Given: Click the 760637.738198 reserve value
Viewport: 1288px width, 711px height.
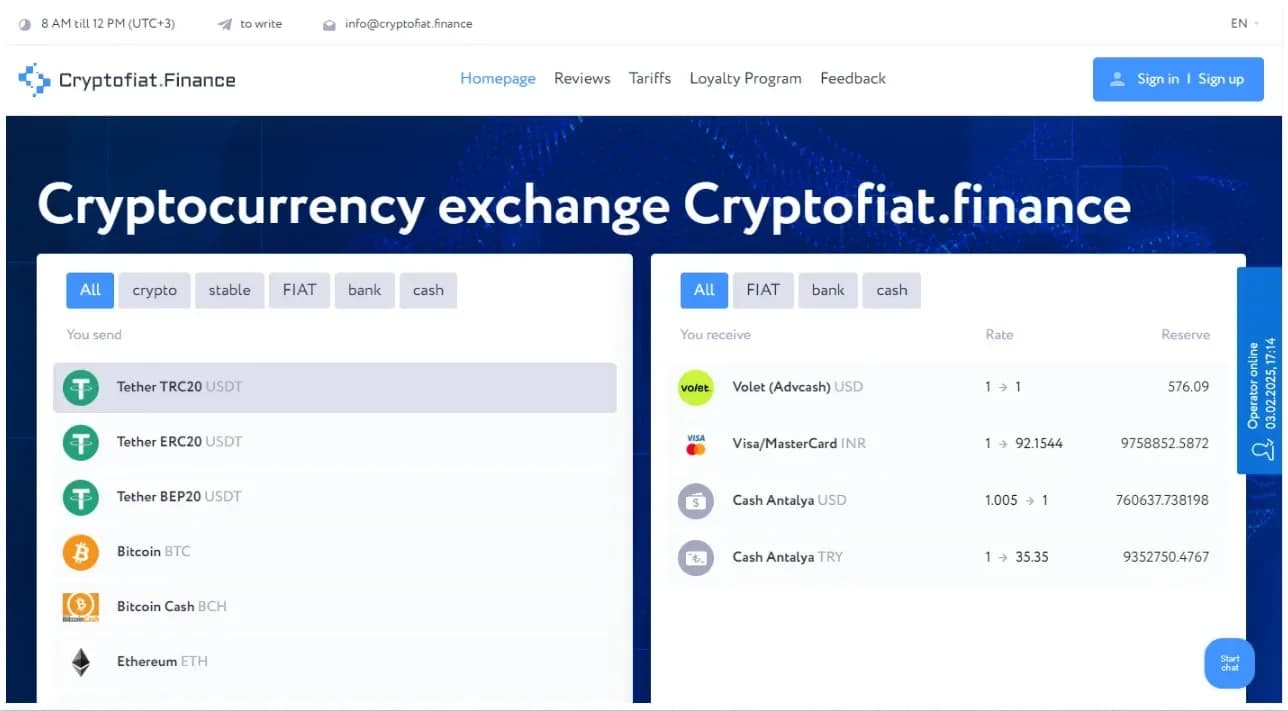Looking at the screenshot, I should click(x=1162, y=500).
